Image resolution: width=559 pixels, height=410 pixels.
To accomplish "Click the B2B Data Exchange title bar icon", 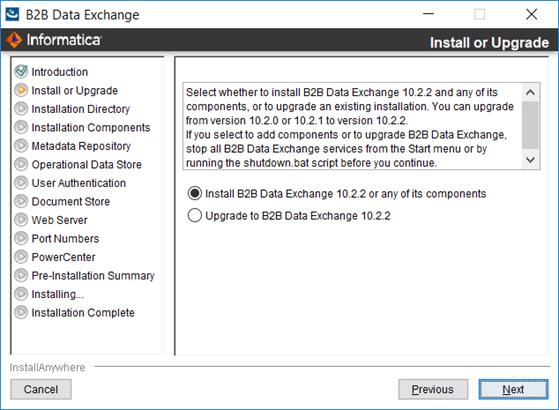I will tap(12, 15).
